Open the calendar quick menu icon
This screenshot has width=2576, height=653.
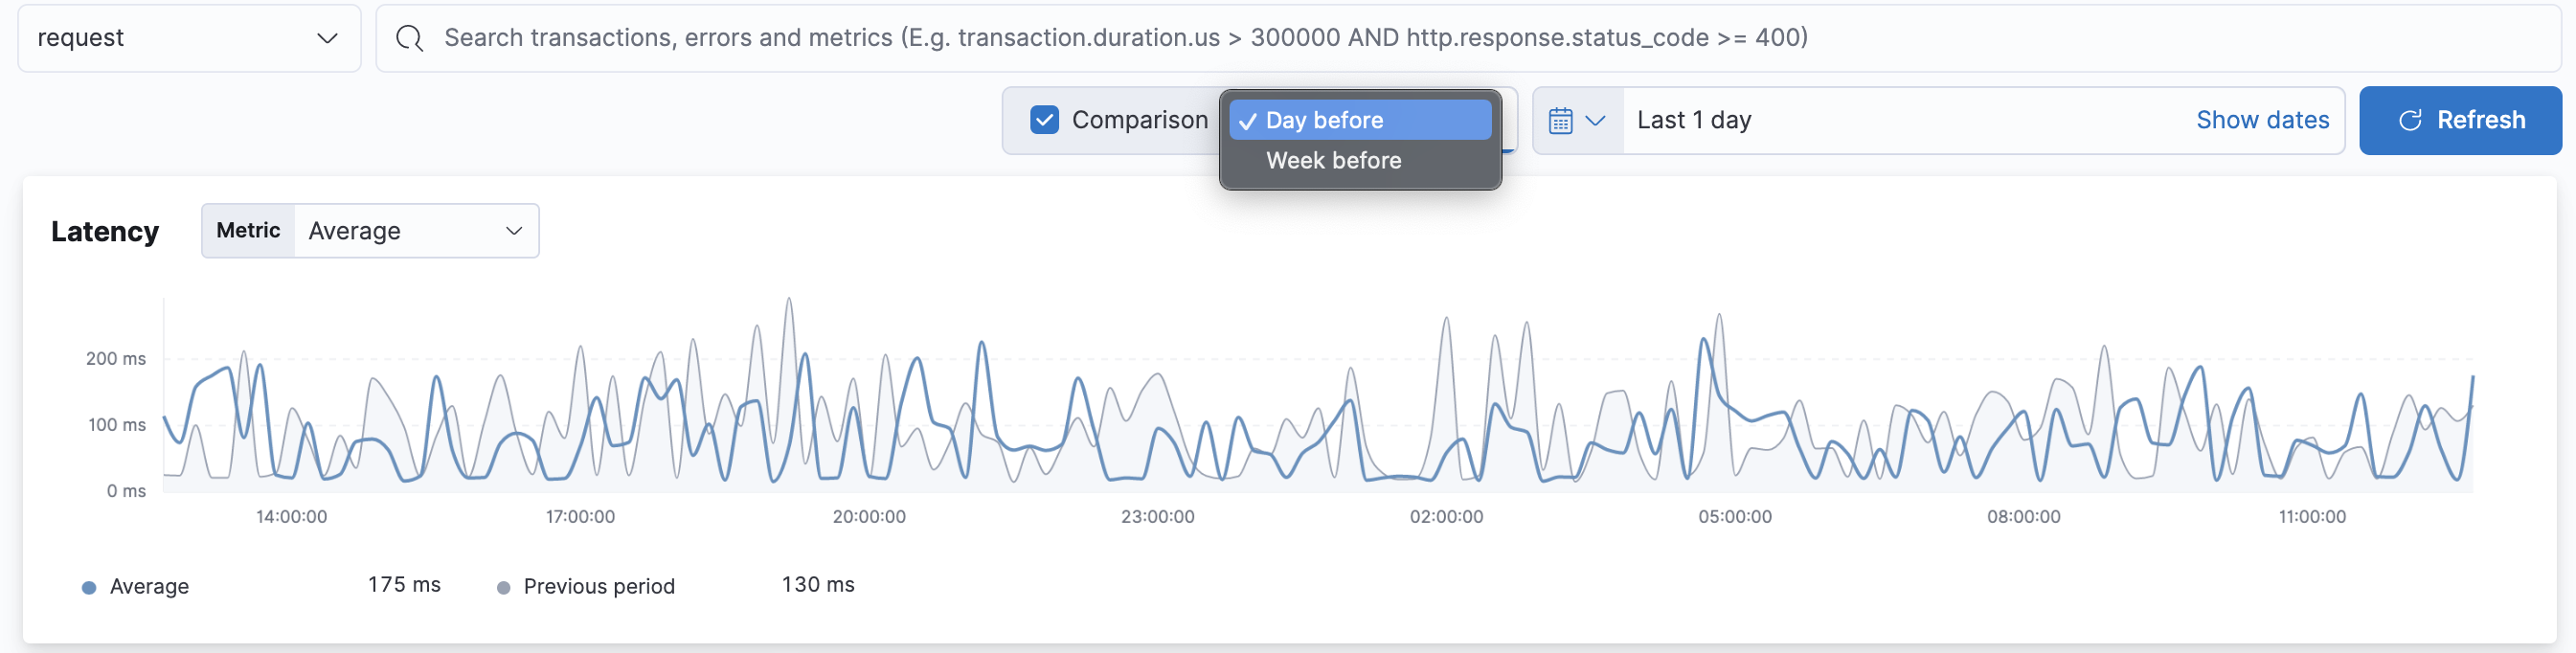pos(1560,121)
